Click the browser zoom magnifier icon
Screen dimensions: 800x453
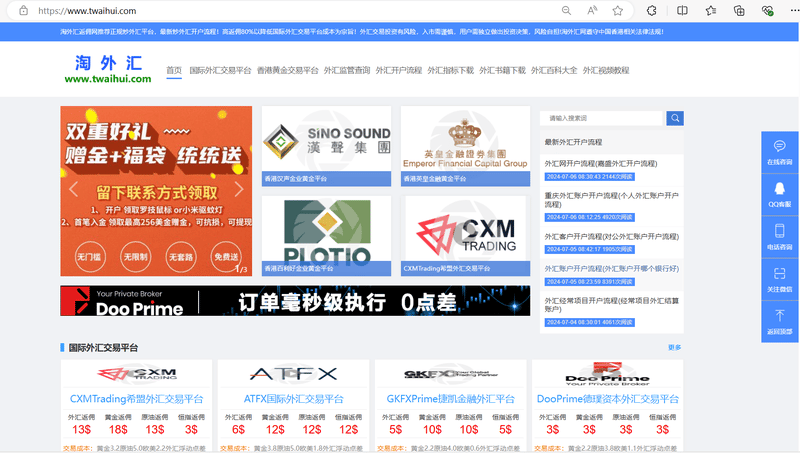click(566, 11)
